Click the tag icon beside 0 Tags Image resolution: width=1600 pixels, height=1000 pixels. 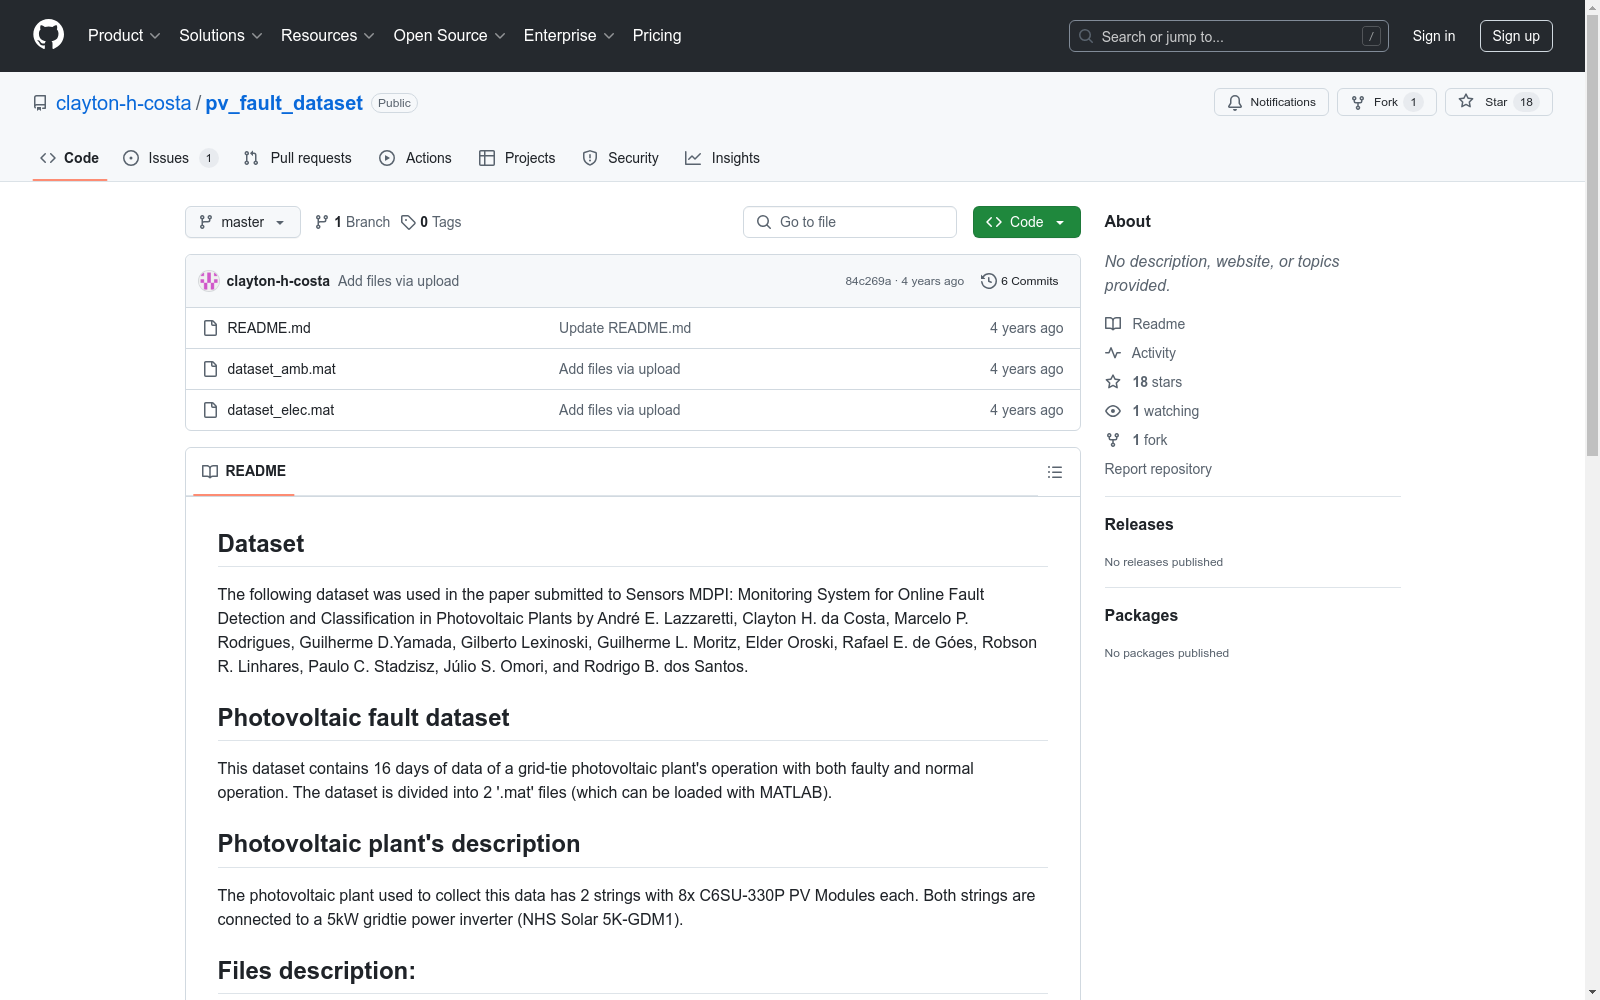(408, 222)
